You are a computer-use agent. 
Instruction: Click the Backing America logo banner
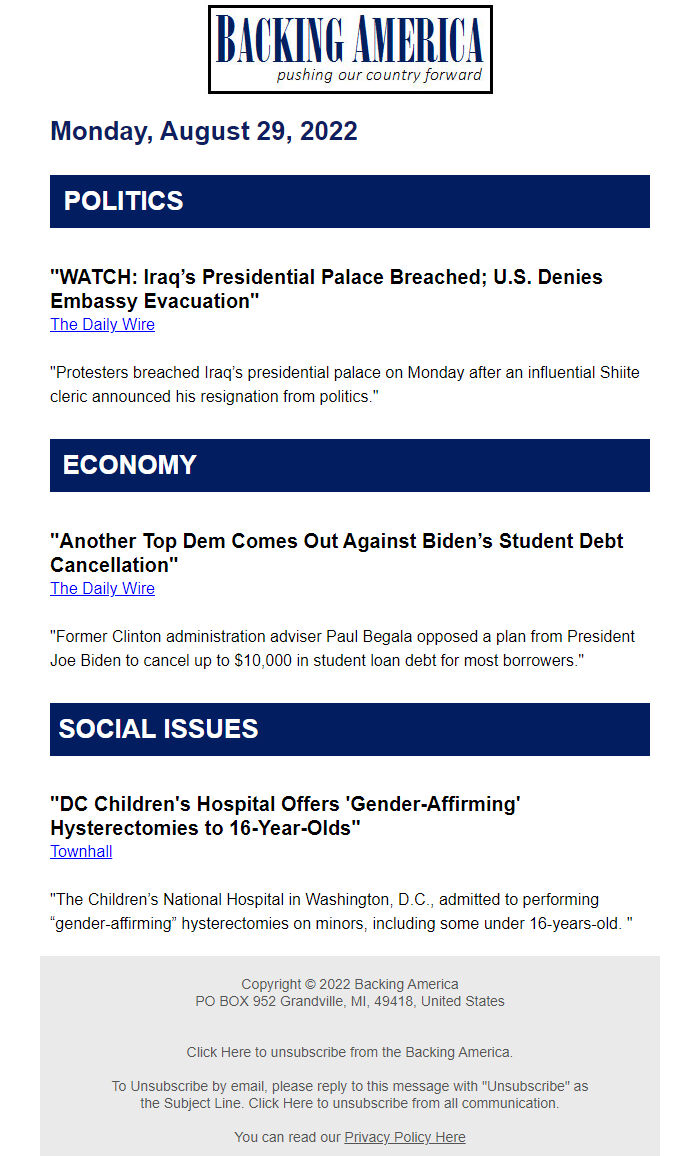pos(350,49)
